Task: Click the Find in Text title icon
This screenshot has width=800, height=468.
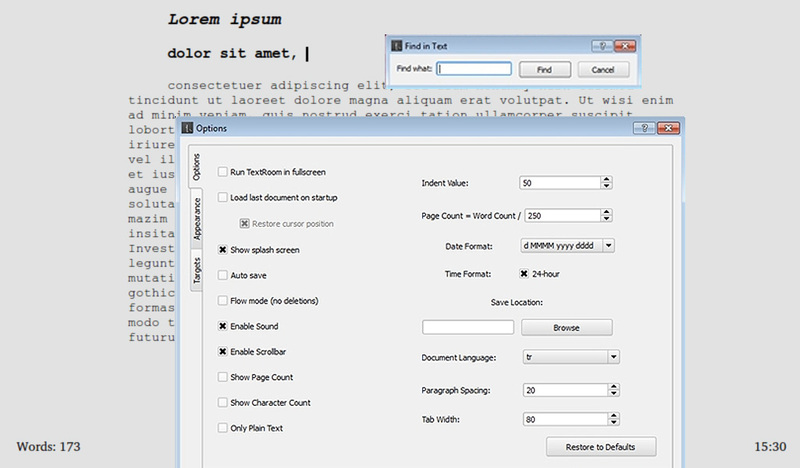Action: coord(396,46)
